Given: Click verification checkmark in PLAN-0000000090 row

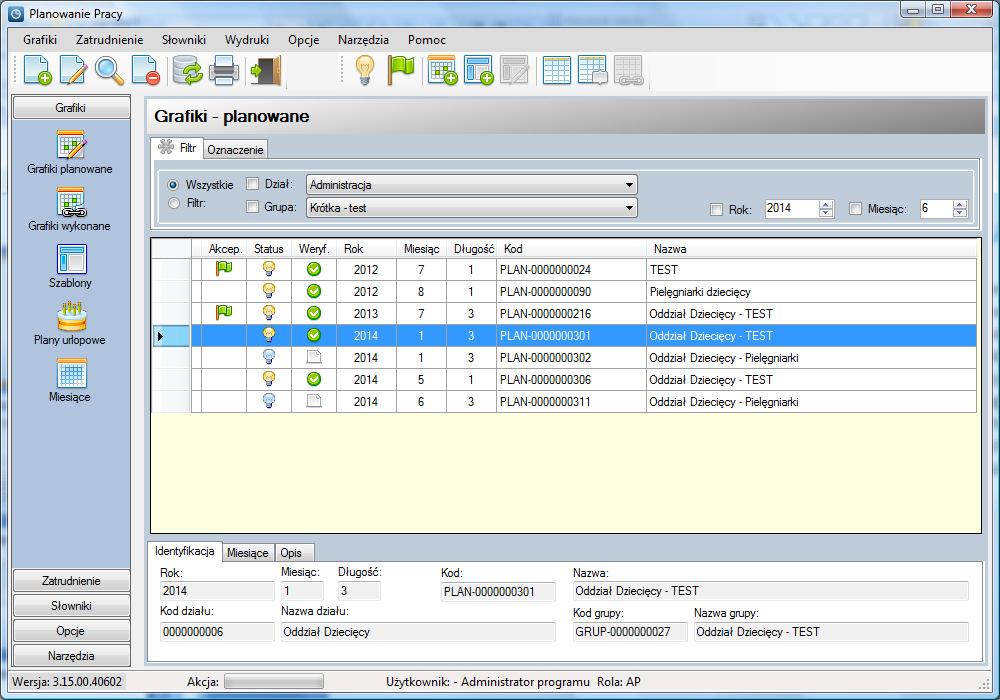Looking at the screenshot, I should pyautogui.click(x=314, y=291).
